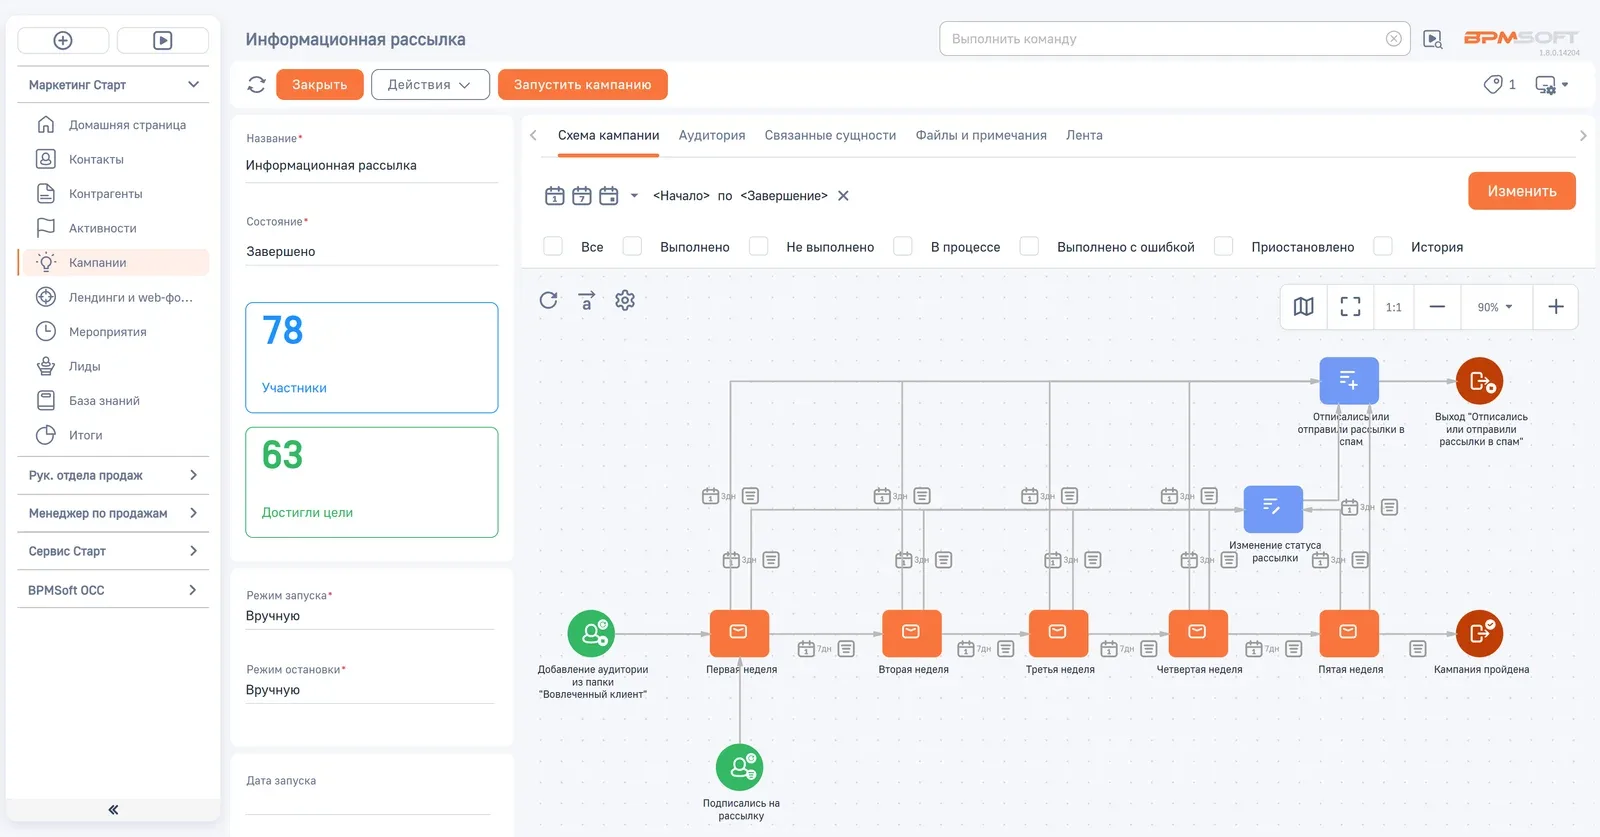Zoom out the diagram with minus

[1437, 307]
